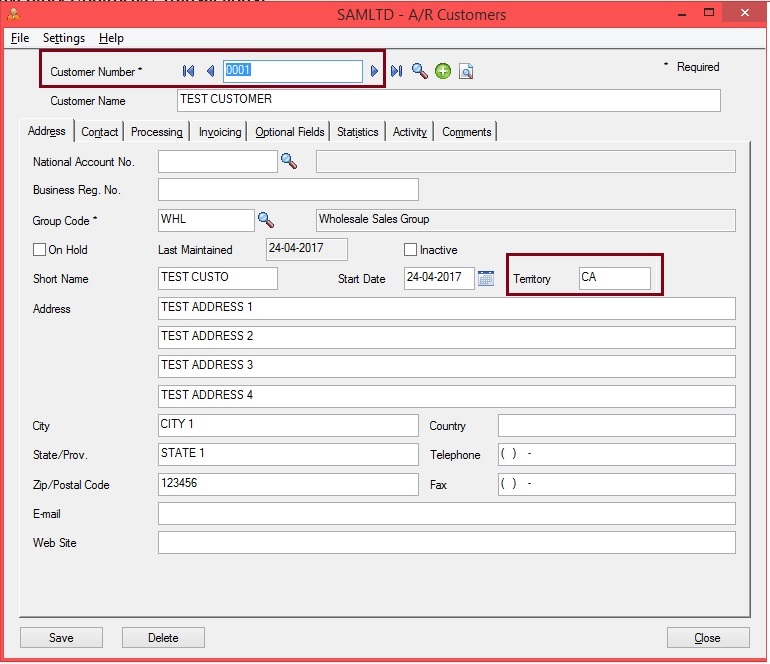Click the City field
Image resolution: width=770 pixels, height=664 pixels.
[288, 425]
